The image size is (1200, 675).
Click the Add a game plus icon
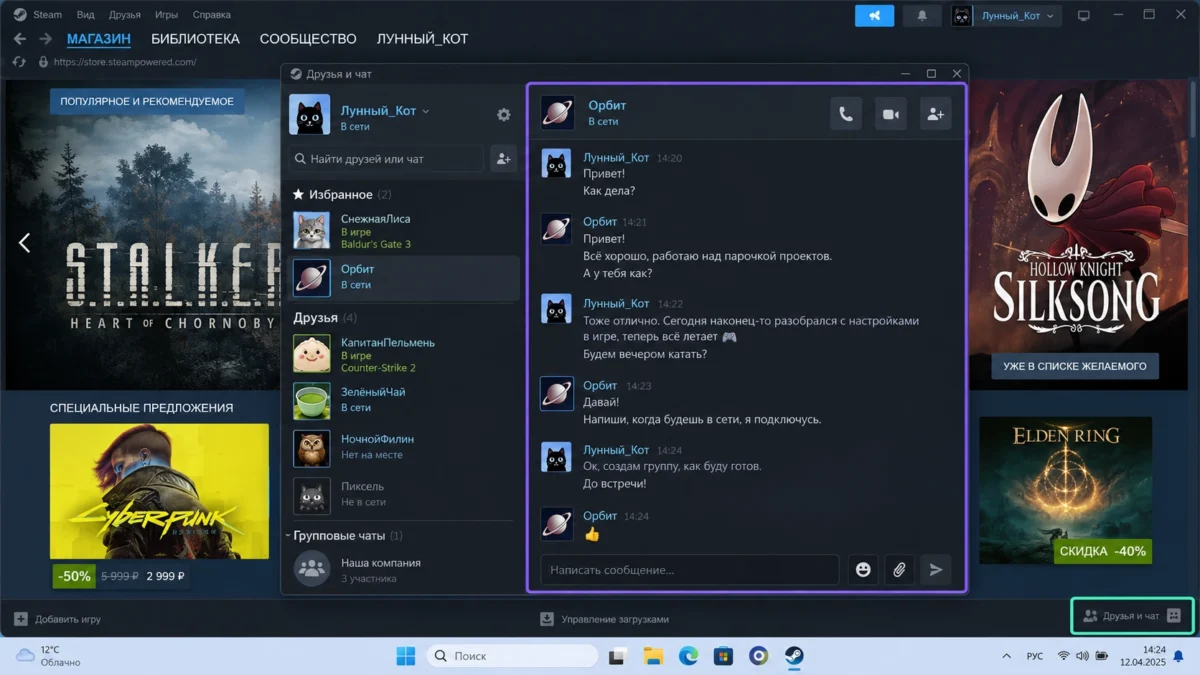coord(21,619)
